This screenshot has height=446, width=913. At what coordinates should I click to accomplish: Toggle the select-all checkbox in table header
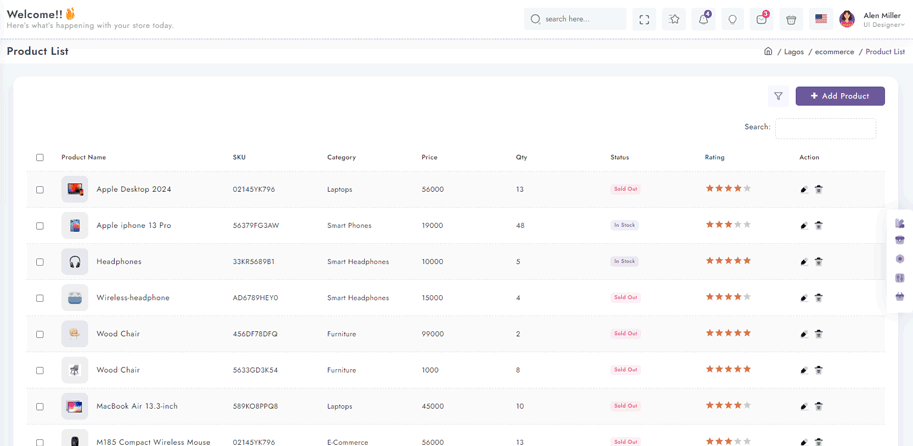tap(40, 157)
